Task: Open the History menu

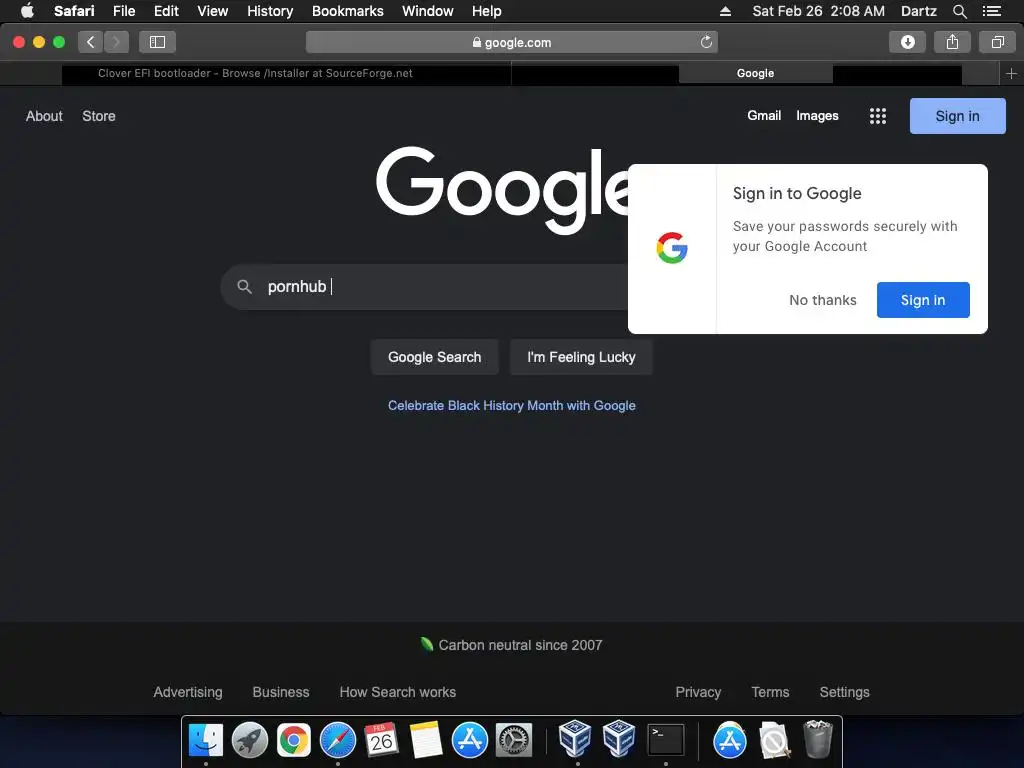Action: coord(270,11)
